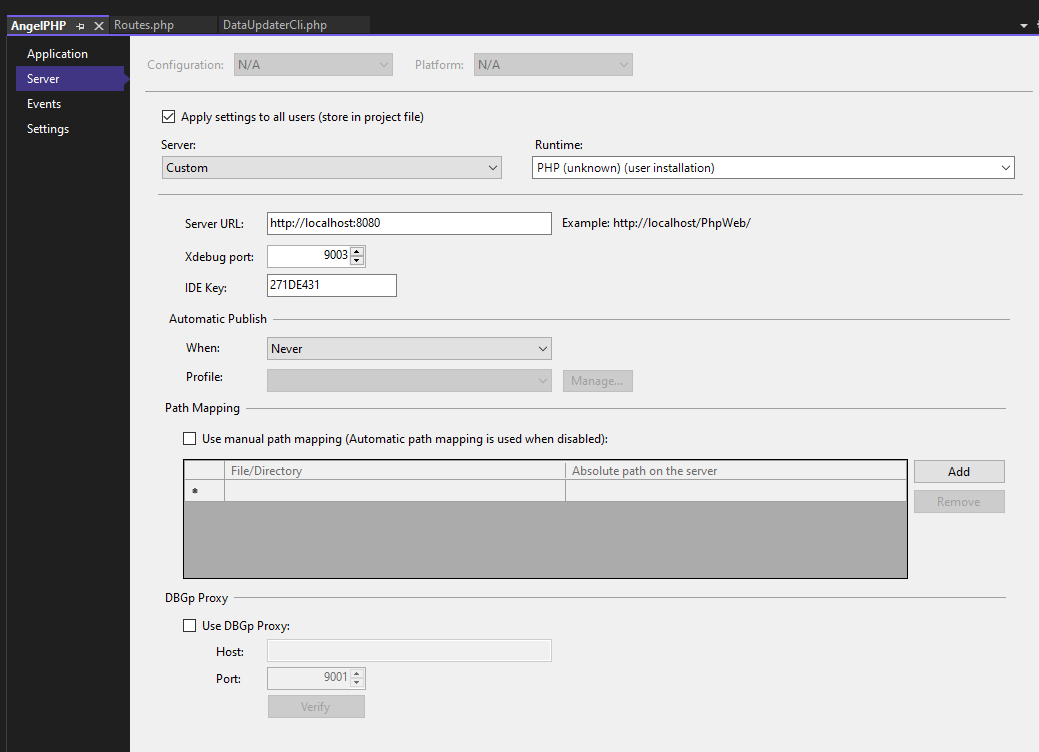Open the tab overflow arrow at top right

point(1023,25)
